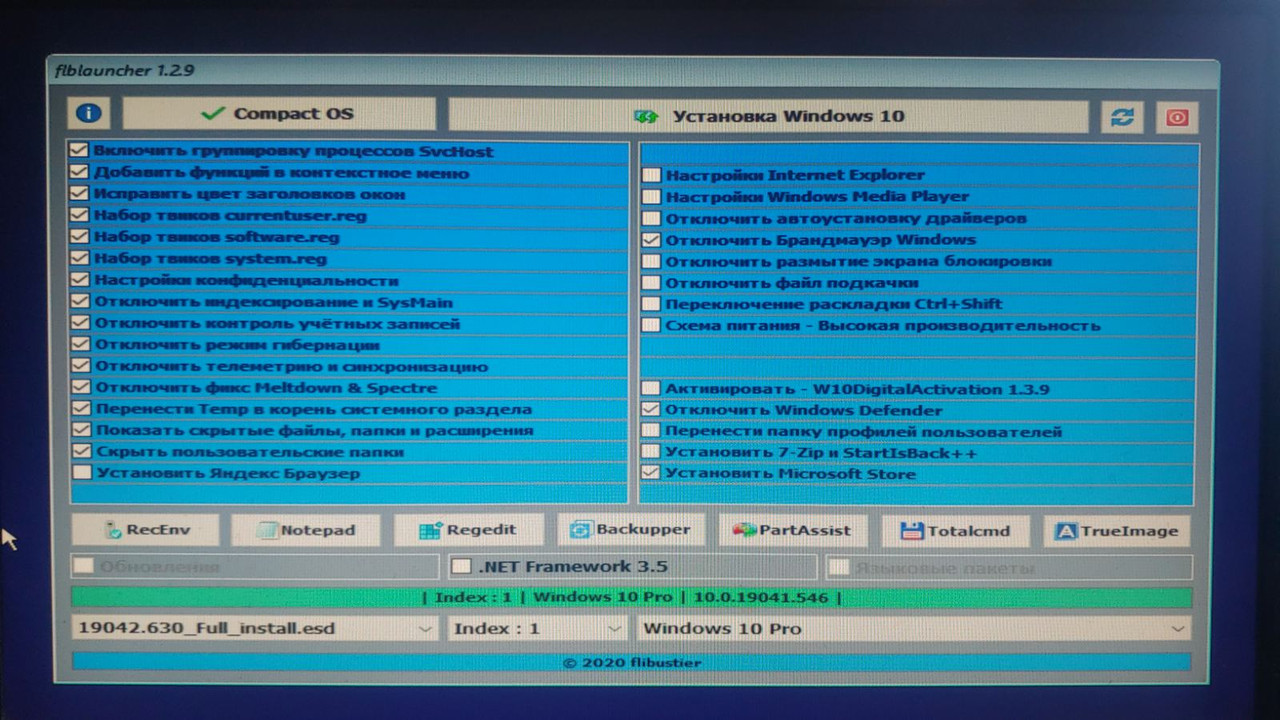
Task: Toggle Отключить режим гибернации checkbox
Action: (x=79, y=344)
